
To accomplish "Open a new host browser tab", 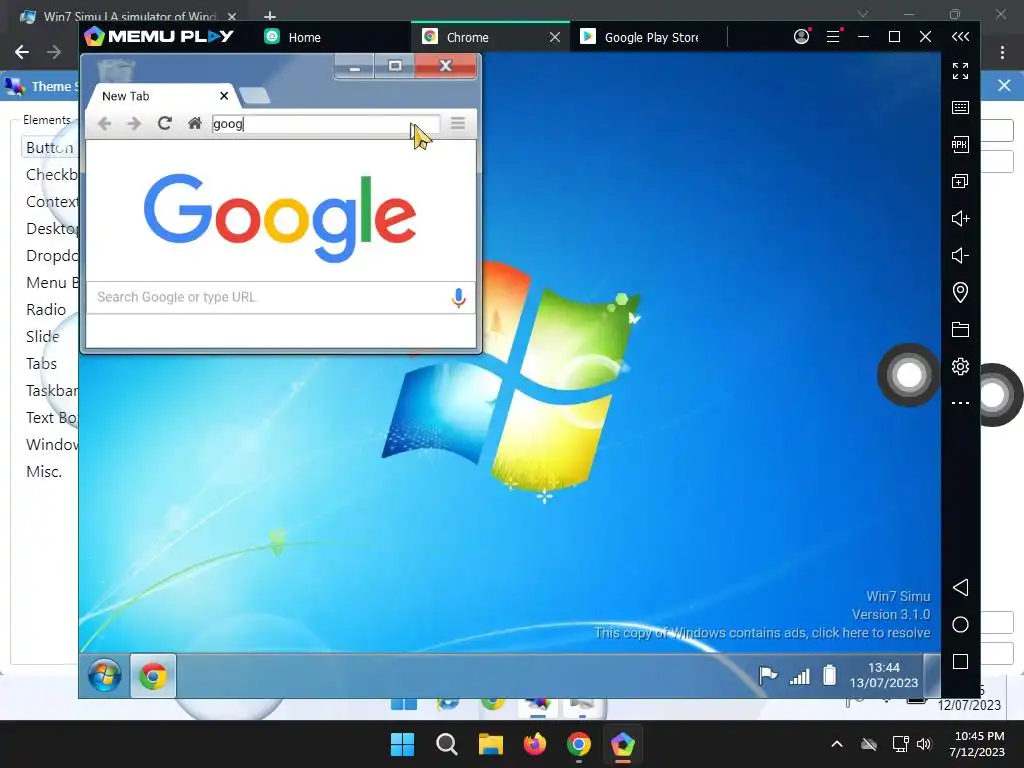I will click(270, 15).
